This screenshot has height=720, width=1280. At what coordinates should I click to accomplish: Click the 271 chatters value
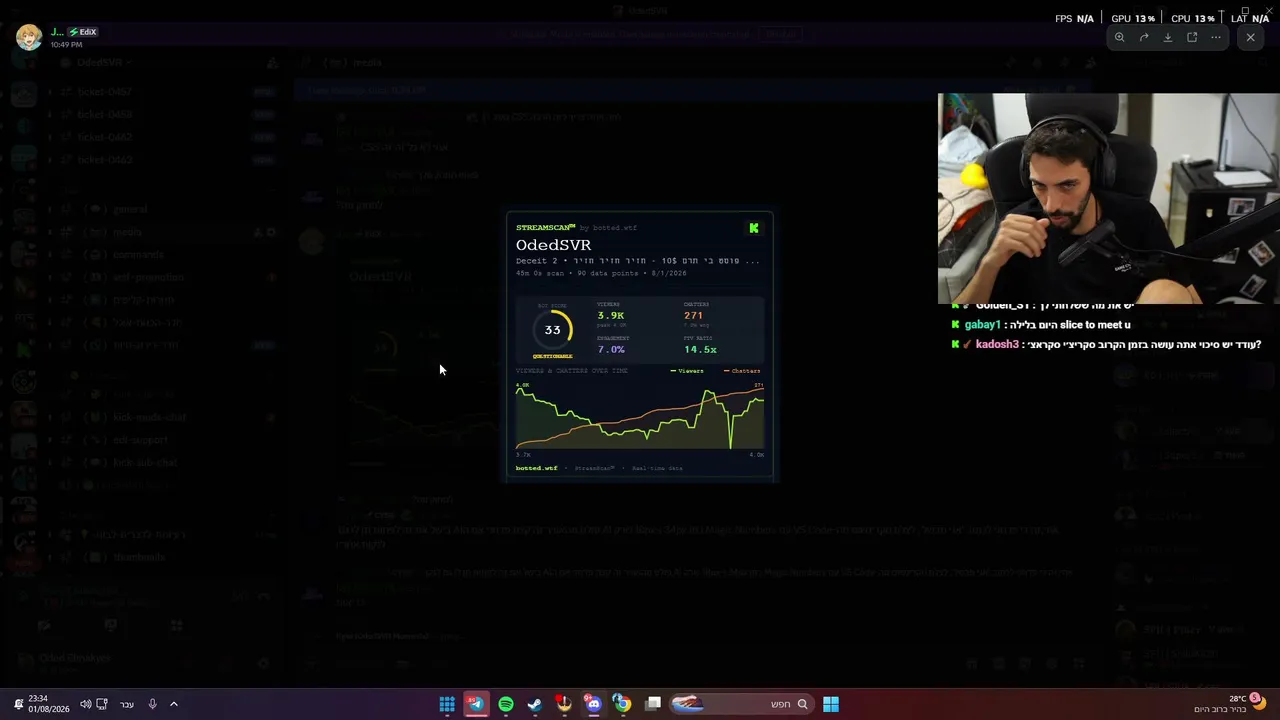pyautogui.click(x=693, y=316)
